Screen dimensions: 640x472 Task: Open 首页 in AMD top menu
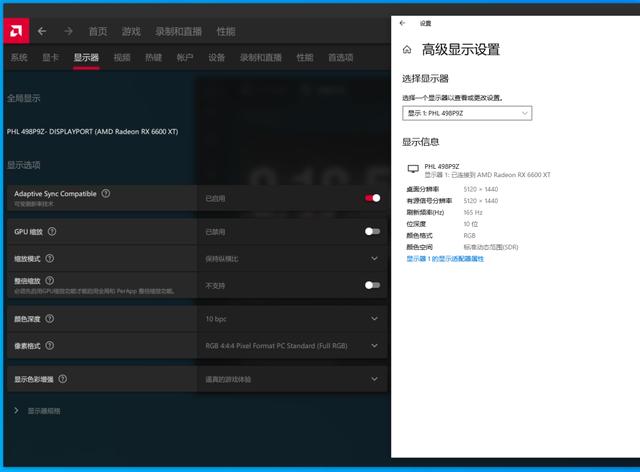pyautogui.click(x=98, y=31)
